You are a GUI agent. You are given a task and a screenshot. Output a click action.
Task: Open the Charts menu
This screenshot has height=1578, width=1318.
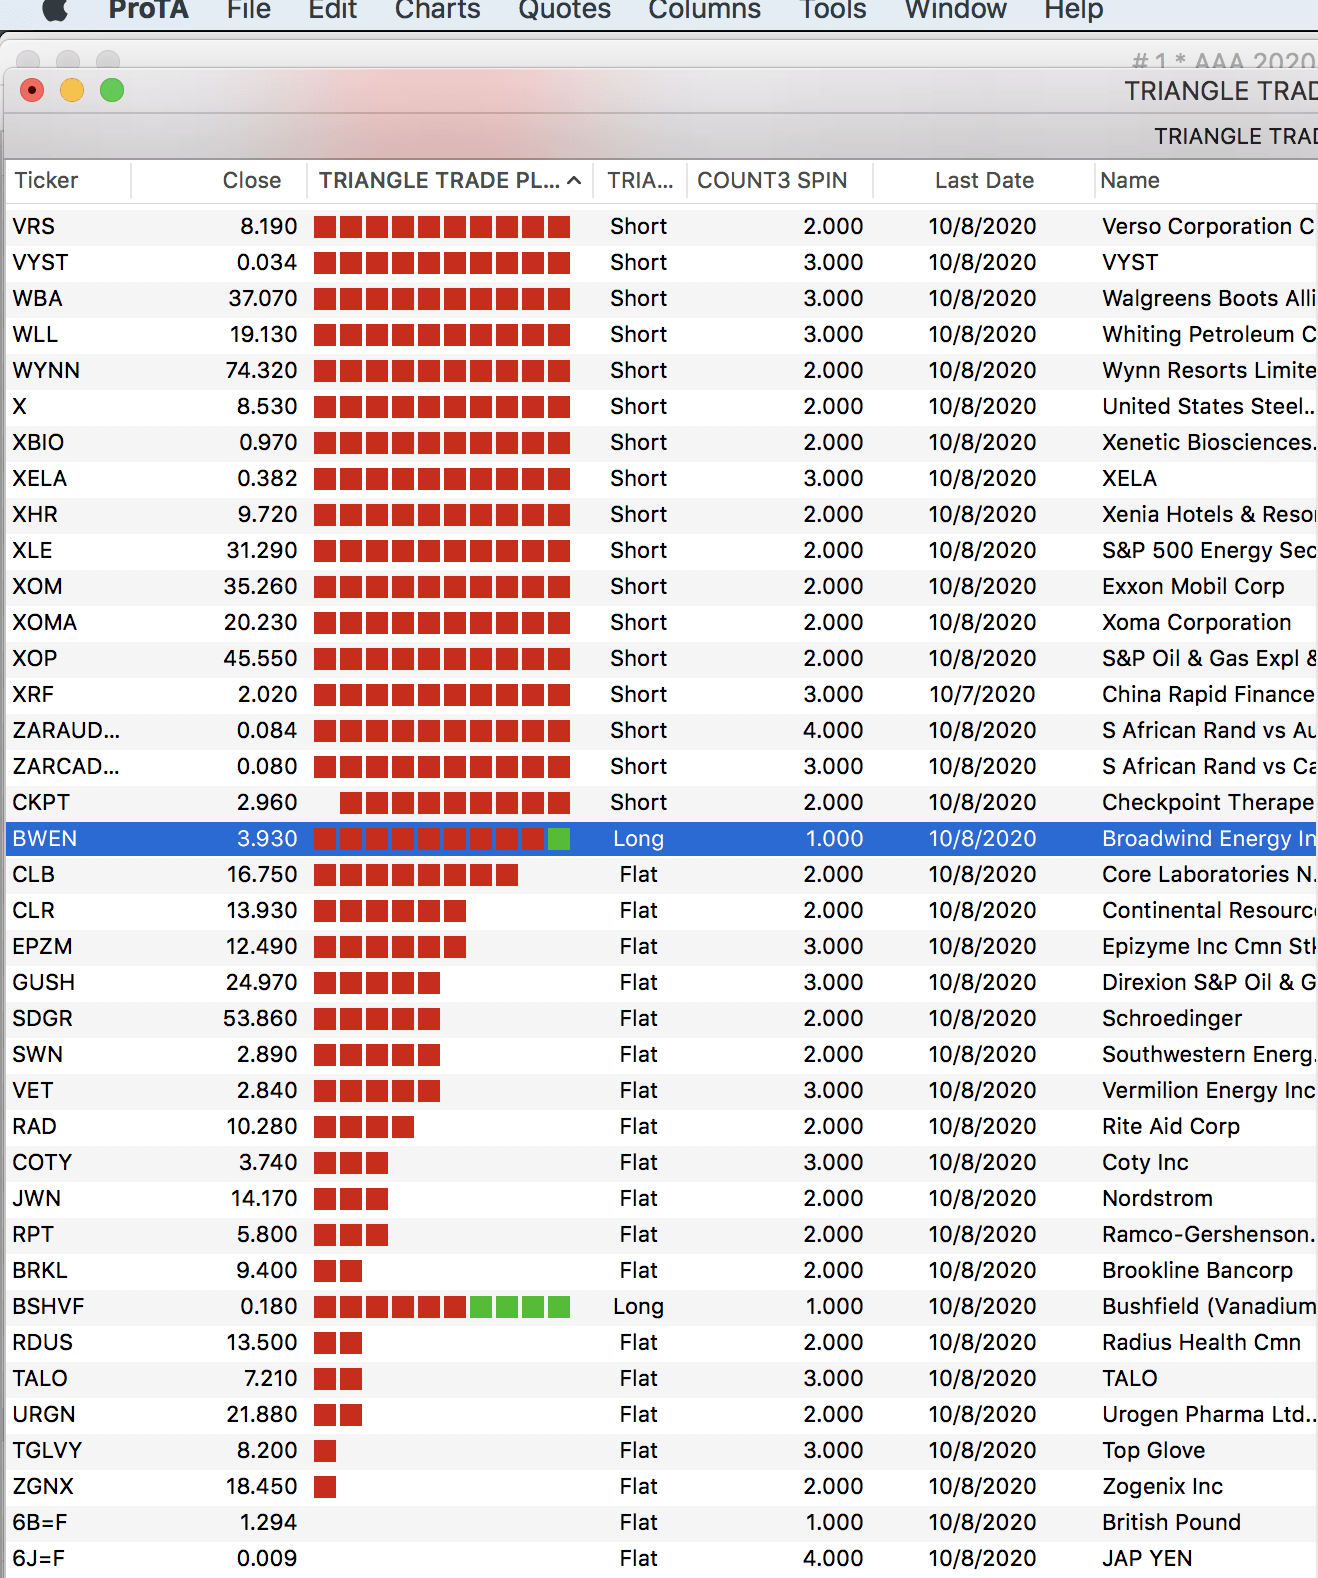click(437, 9)
